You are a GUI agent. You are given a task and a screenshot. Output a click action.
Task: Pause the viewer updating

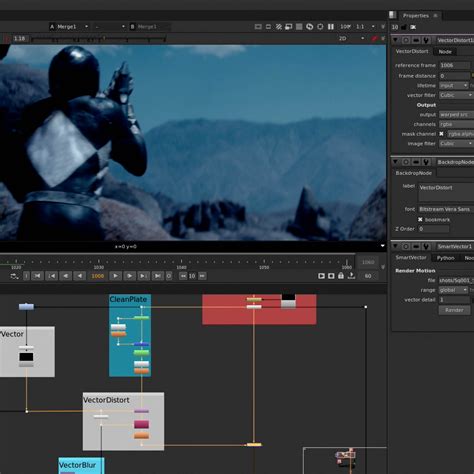pyautogui.click(x=331, y=27)
